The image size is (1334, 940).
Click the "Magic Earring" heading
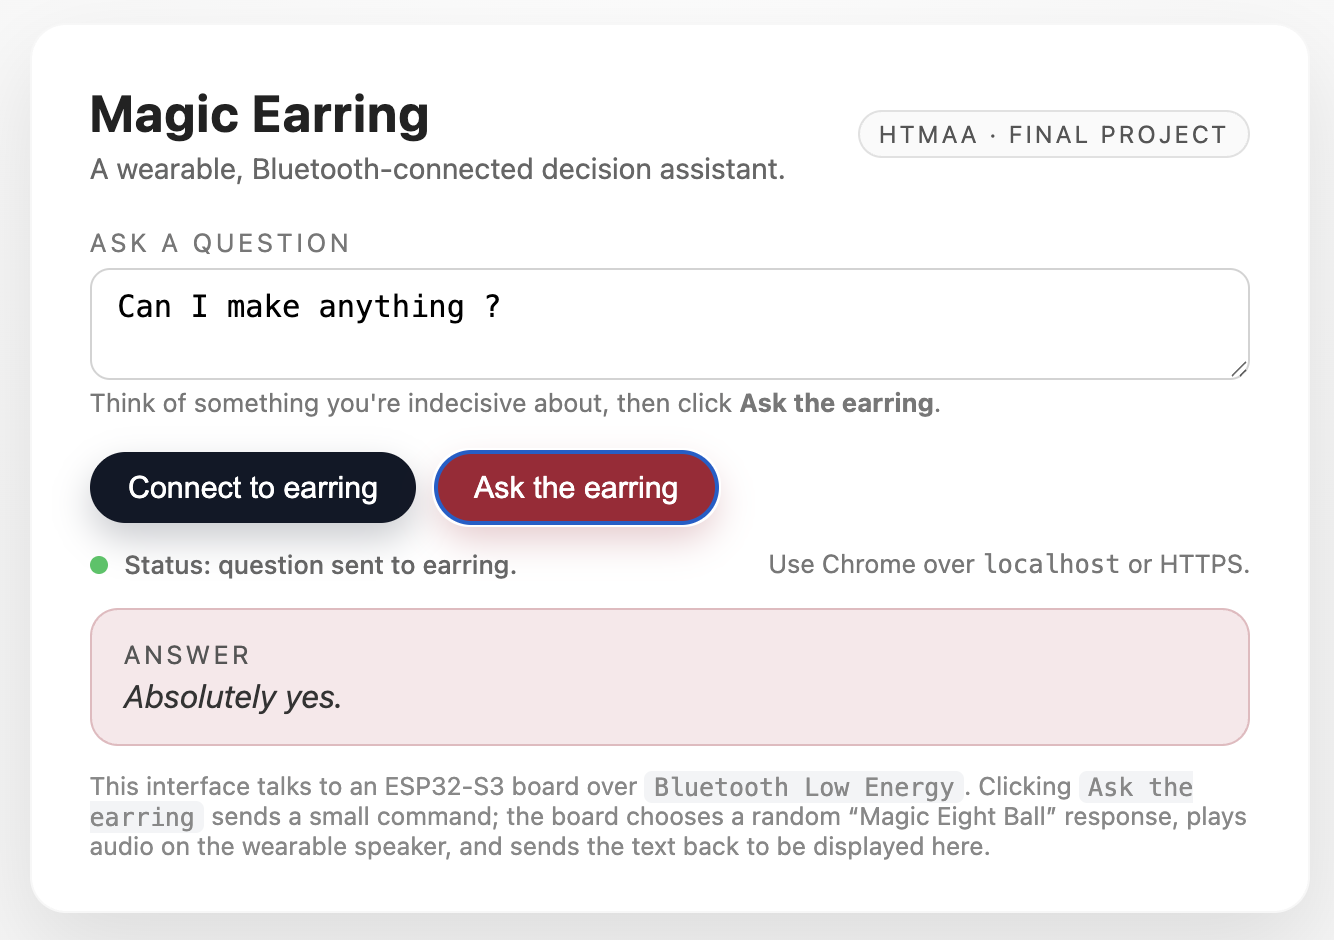(259, 114)
